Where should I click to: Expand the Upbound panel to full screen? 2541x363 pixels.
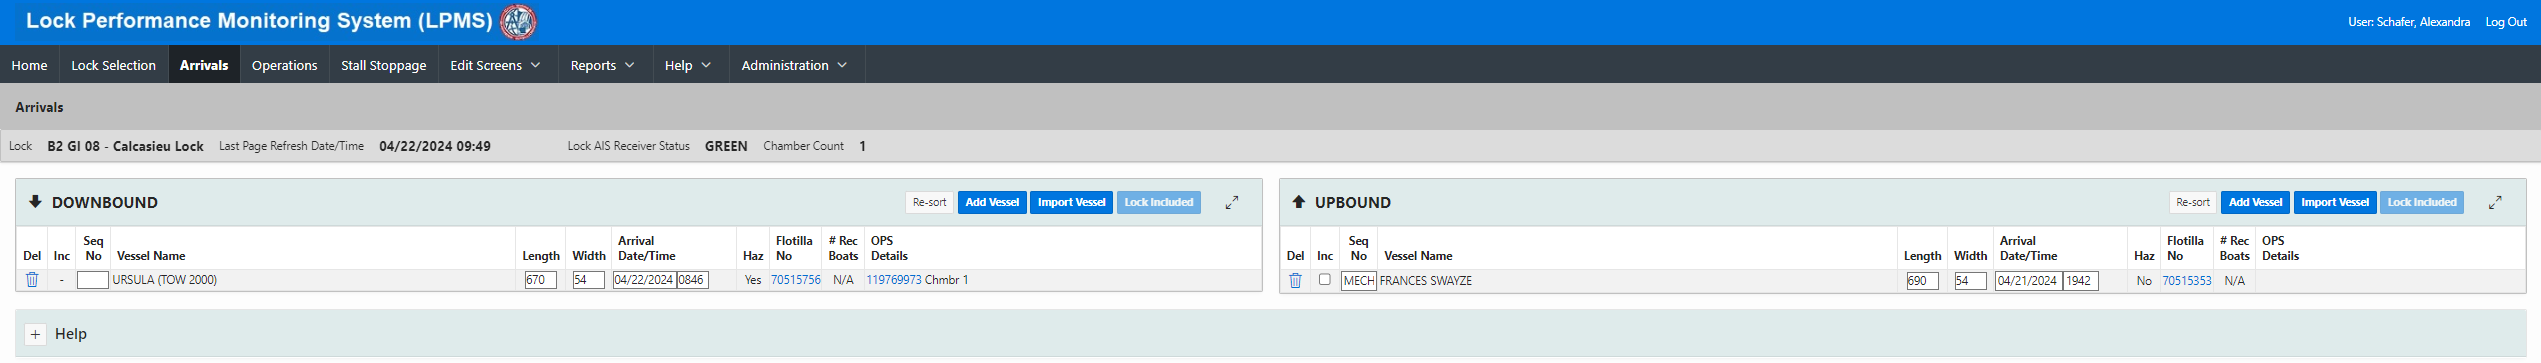tap(2495, 202)
